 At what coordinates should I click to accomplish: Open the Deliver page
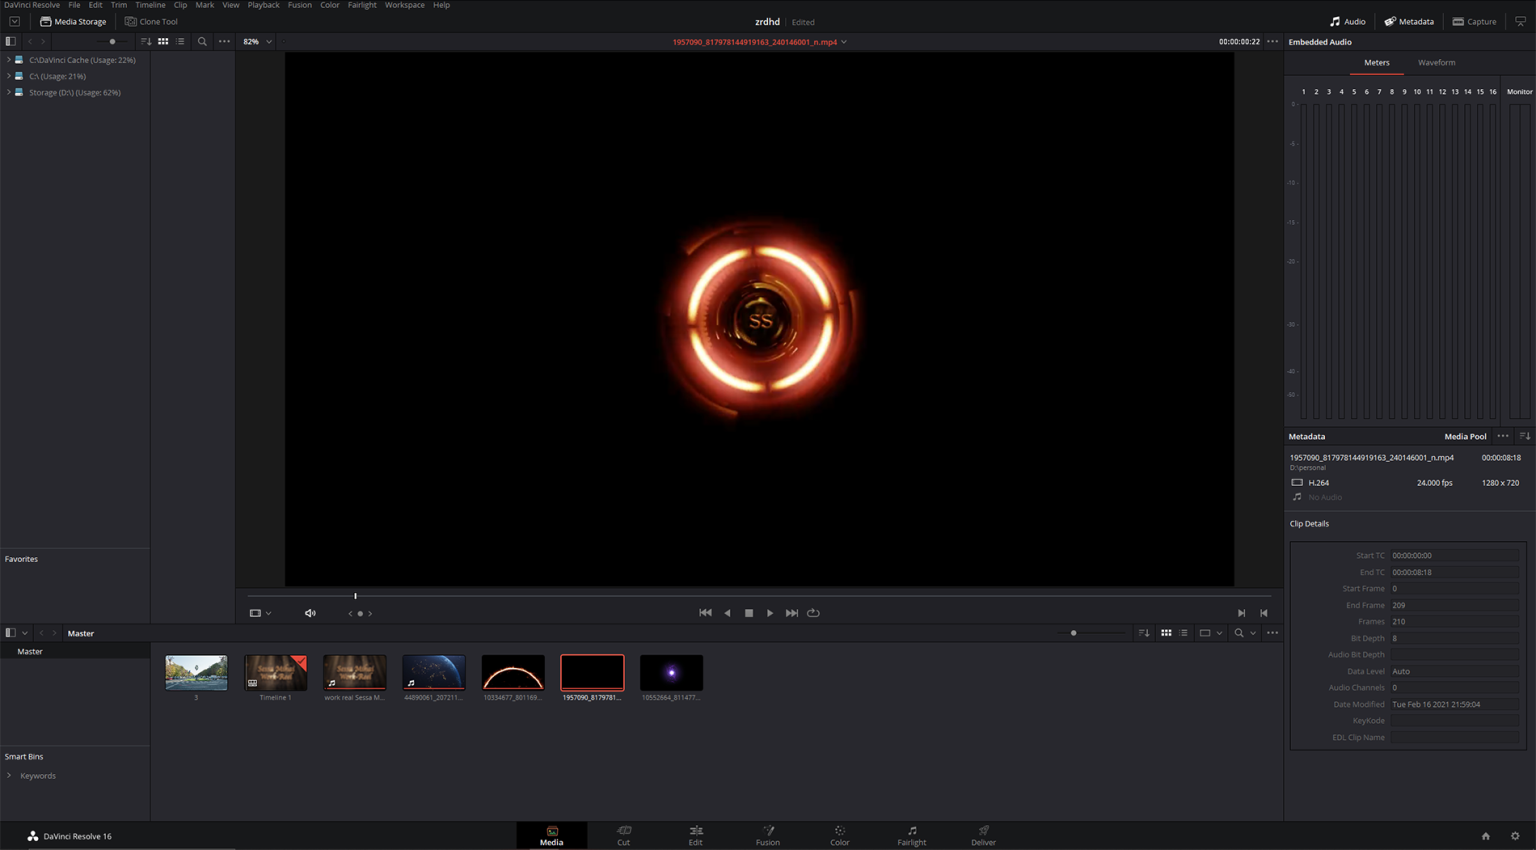(x=982, y=835)
